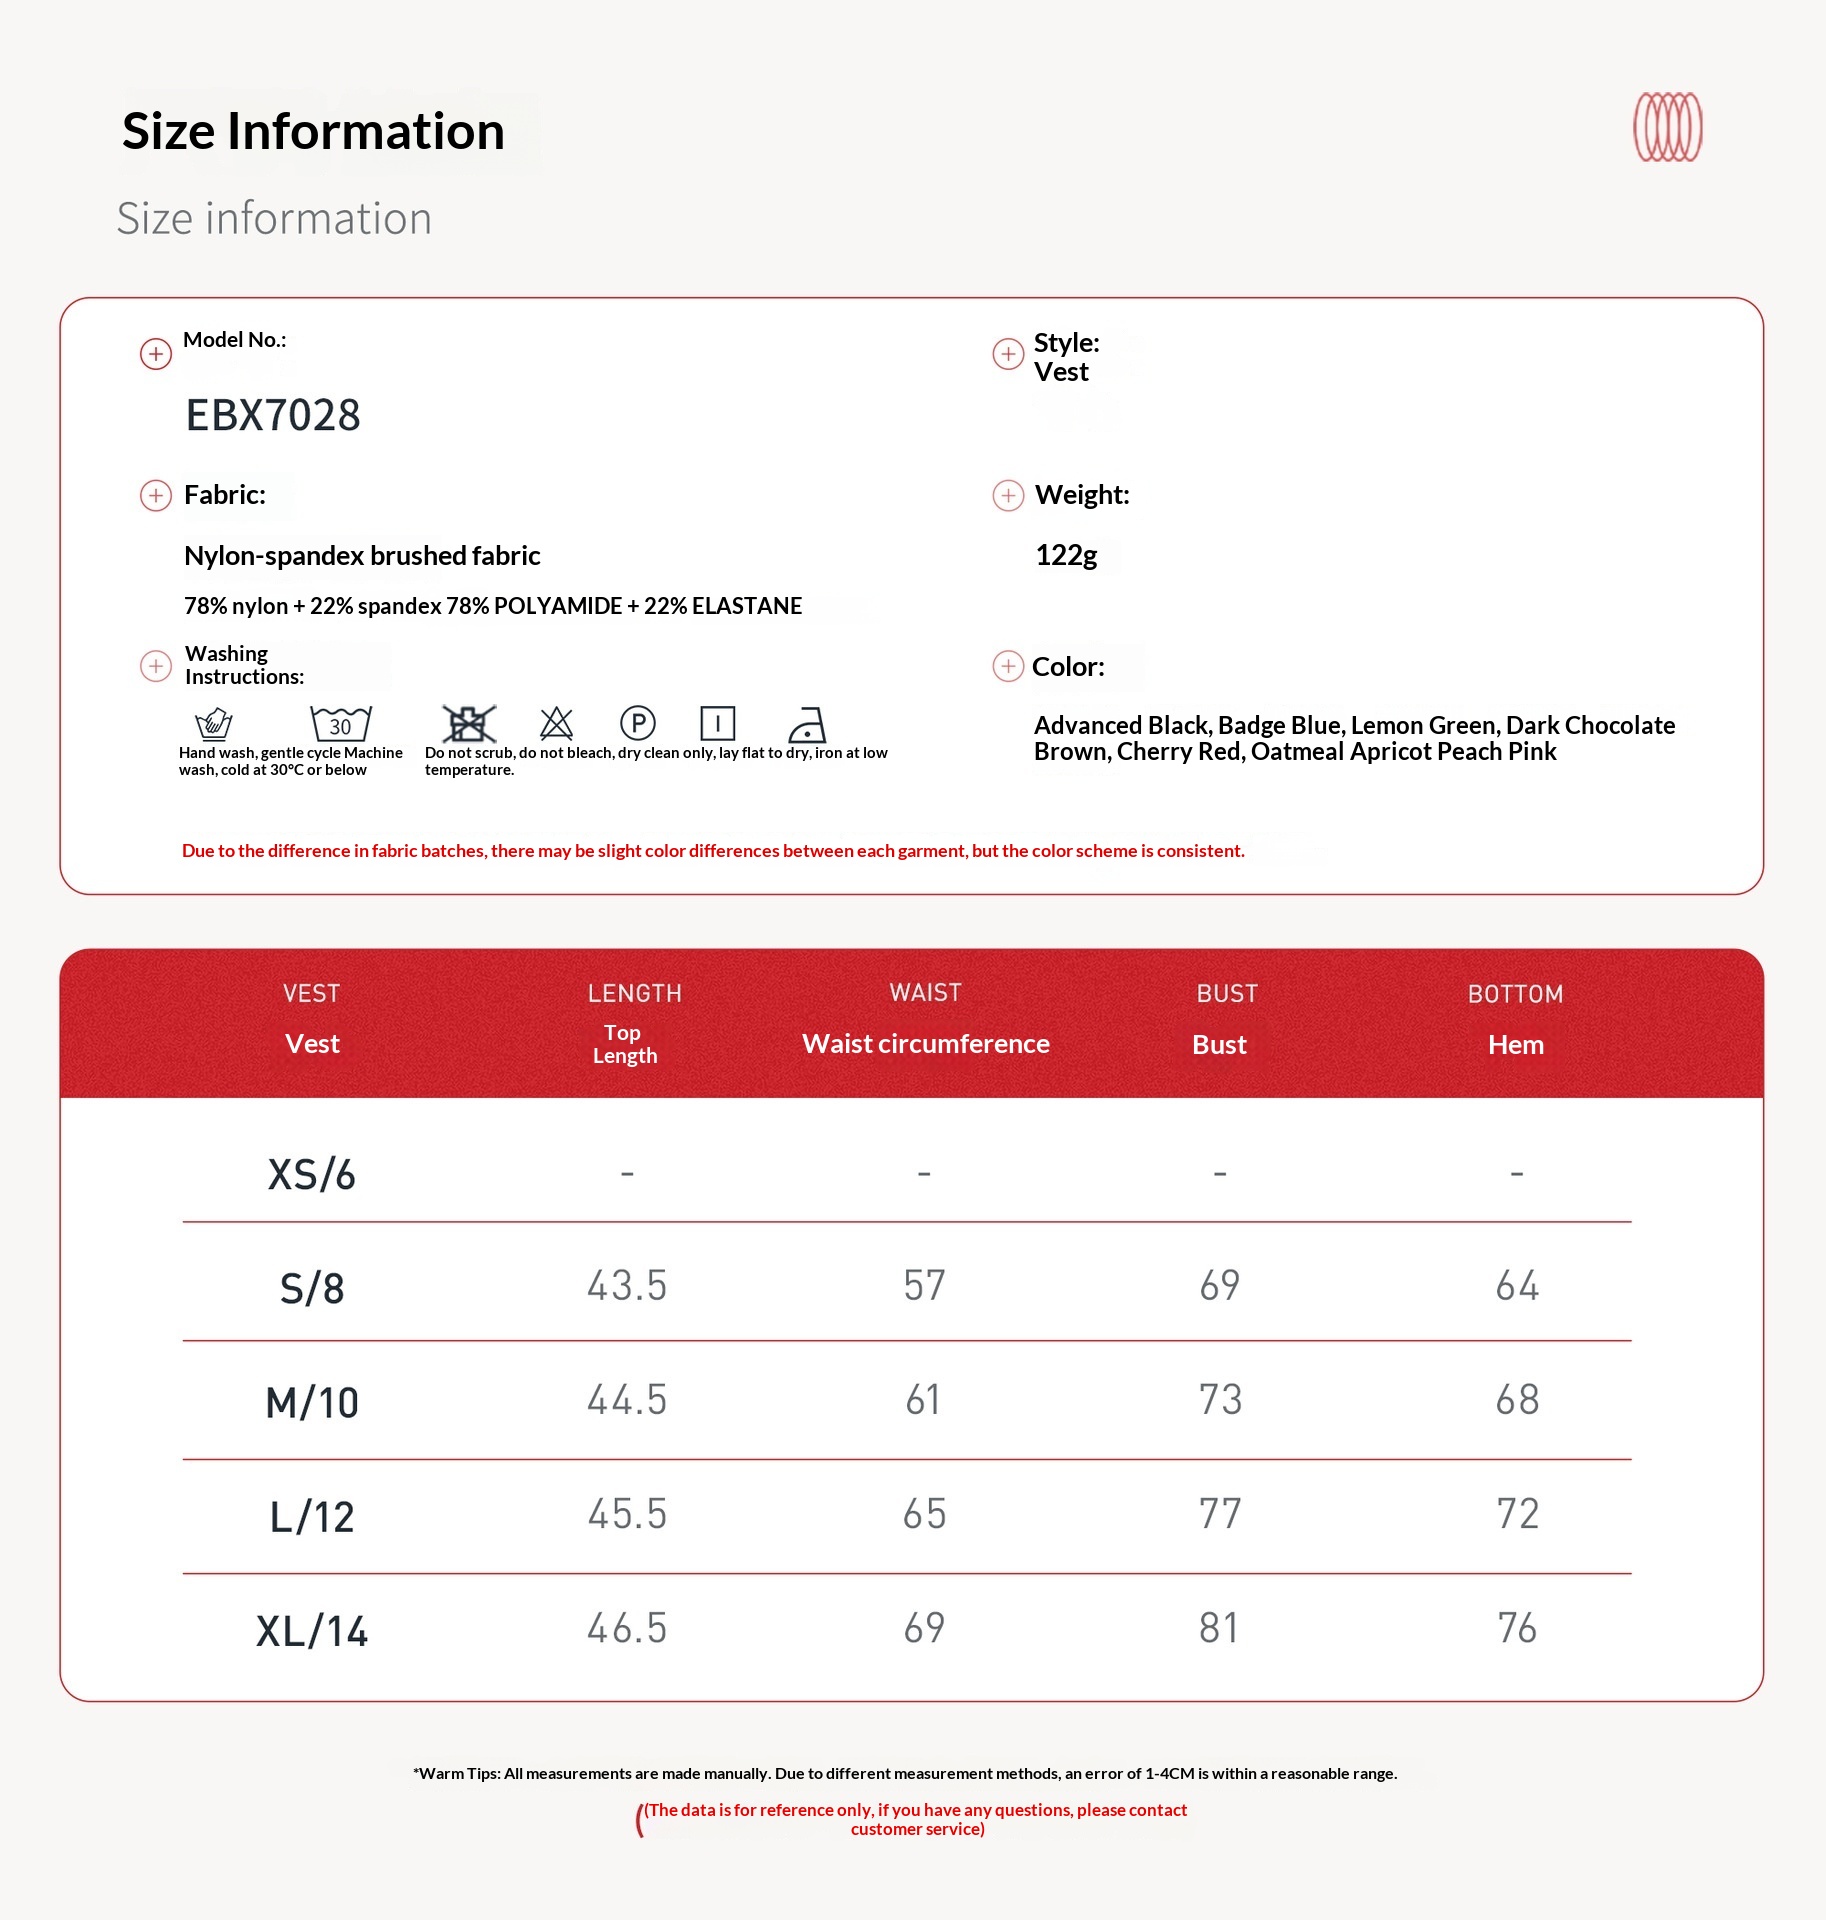
Task: Click the red coil logo icon
Action: point(1667,127)
